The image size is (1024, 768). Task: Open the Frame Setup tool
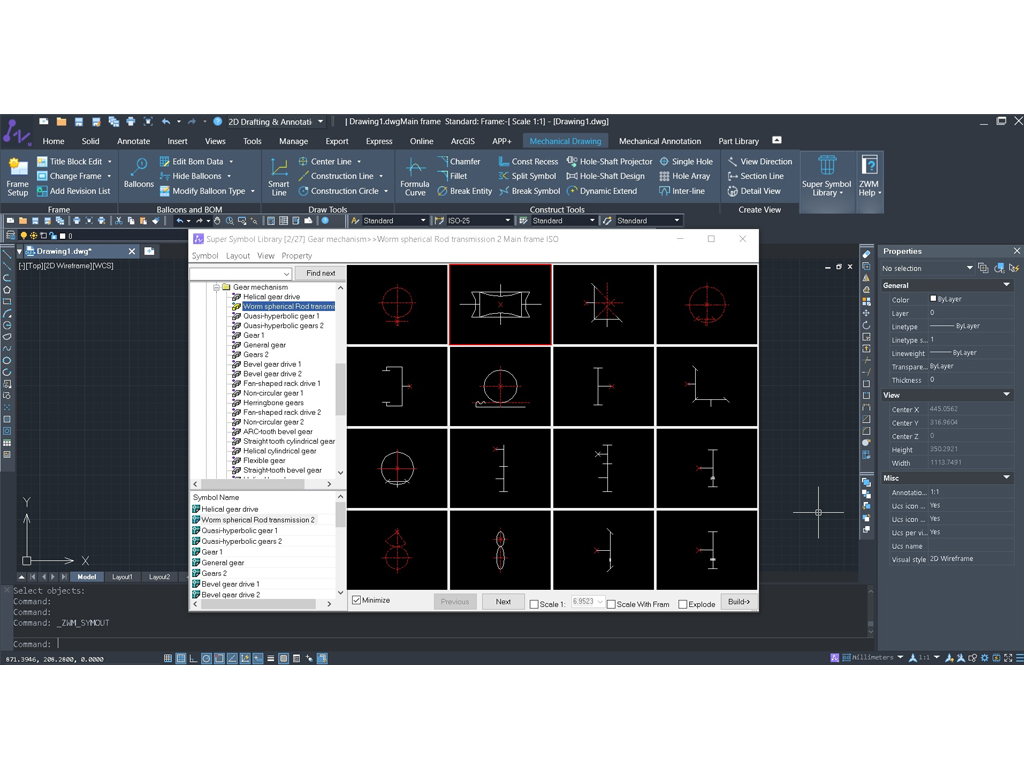pos(18,174)
